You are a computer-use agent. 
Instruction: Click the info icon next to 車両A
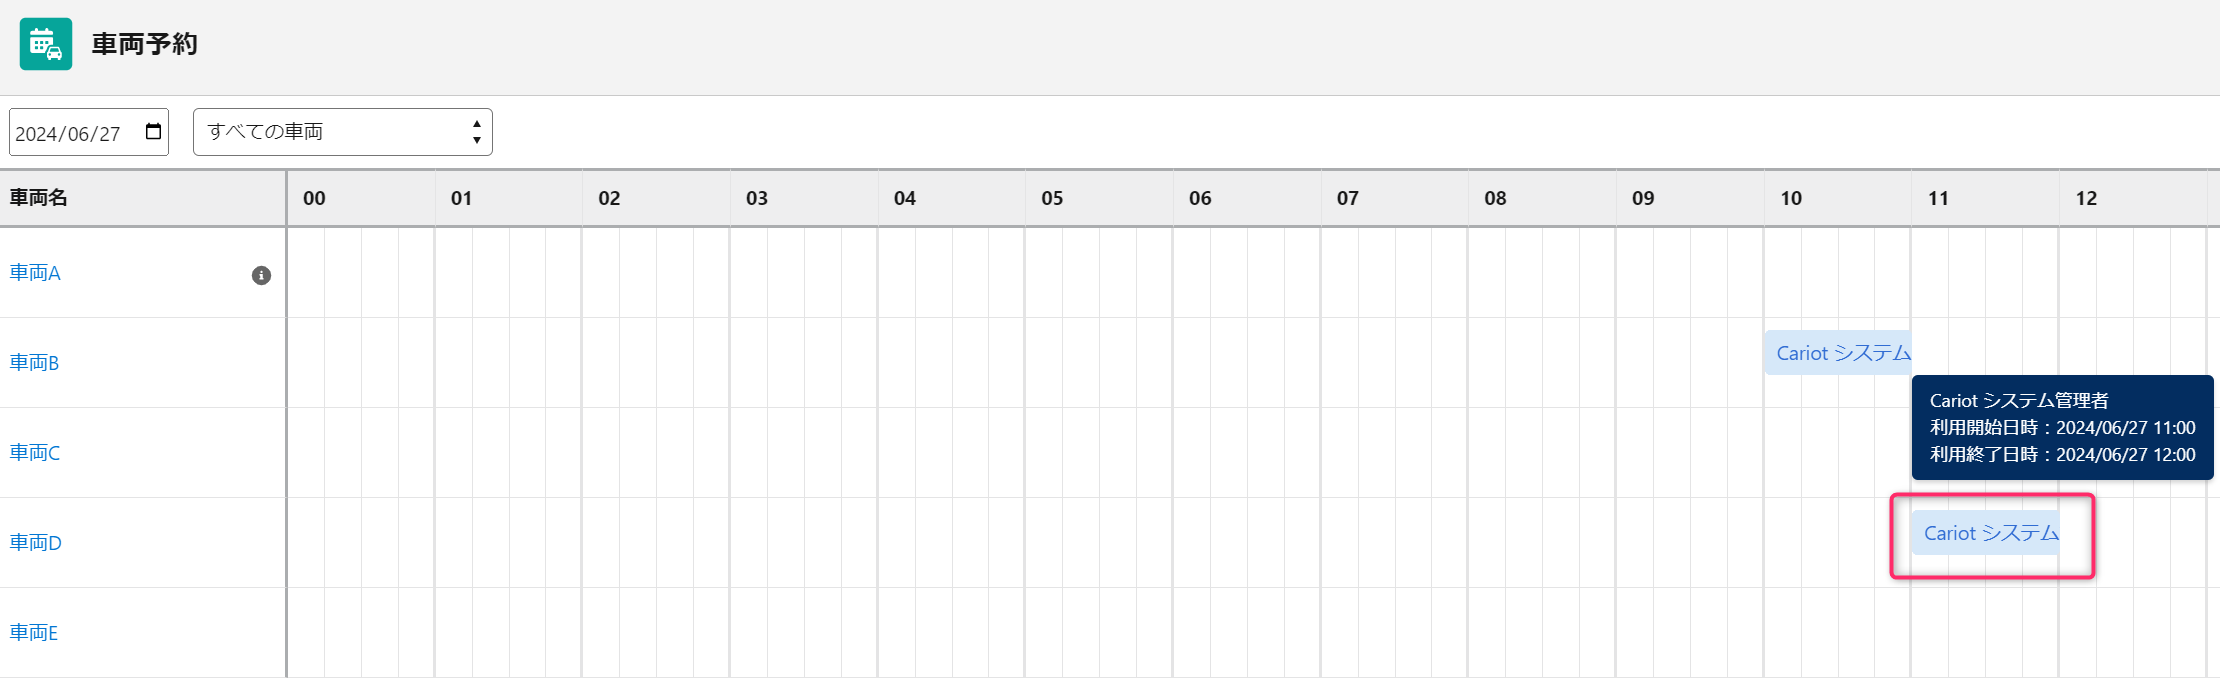[x=261, y=275]
